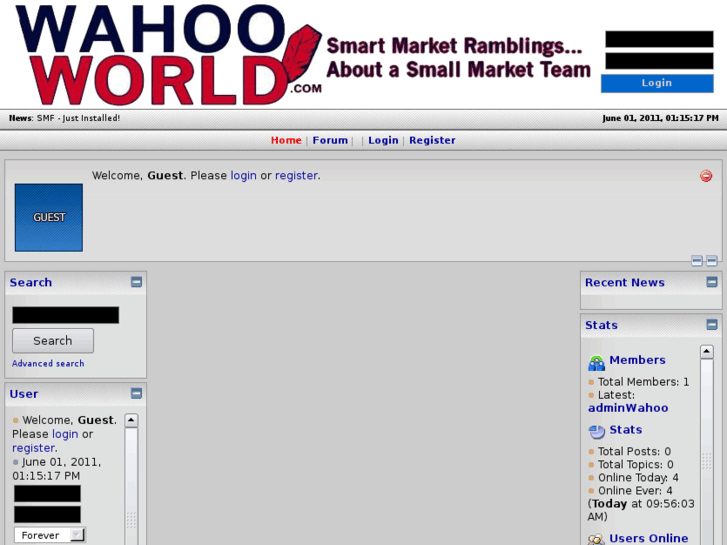Go to Home in navigation menu
Viewport: 727px width, 545px height.
coord(286,140)
